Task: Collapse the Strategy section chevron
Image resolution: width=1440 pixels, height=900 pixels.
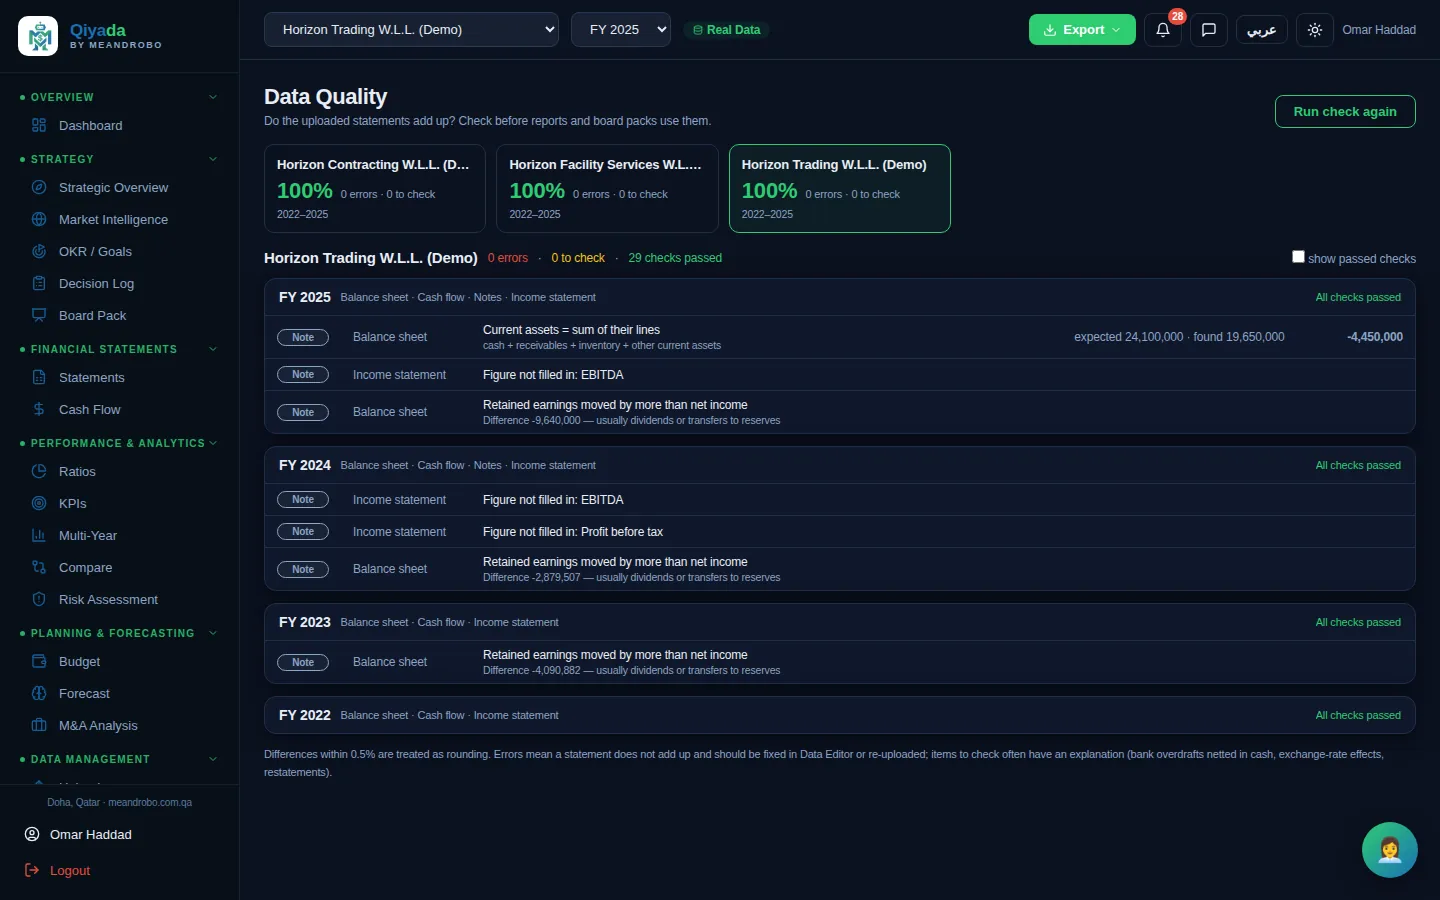Action: (213, 160)
